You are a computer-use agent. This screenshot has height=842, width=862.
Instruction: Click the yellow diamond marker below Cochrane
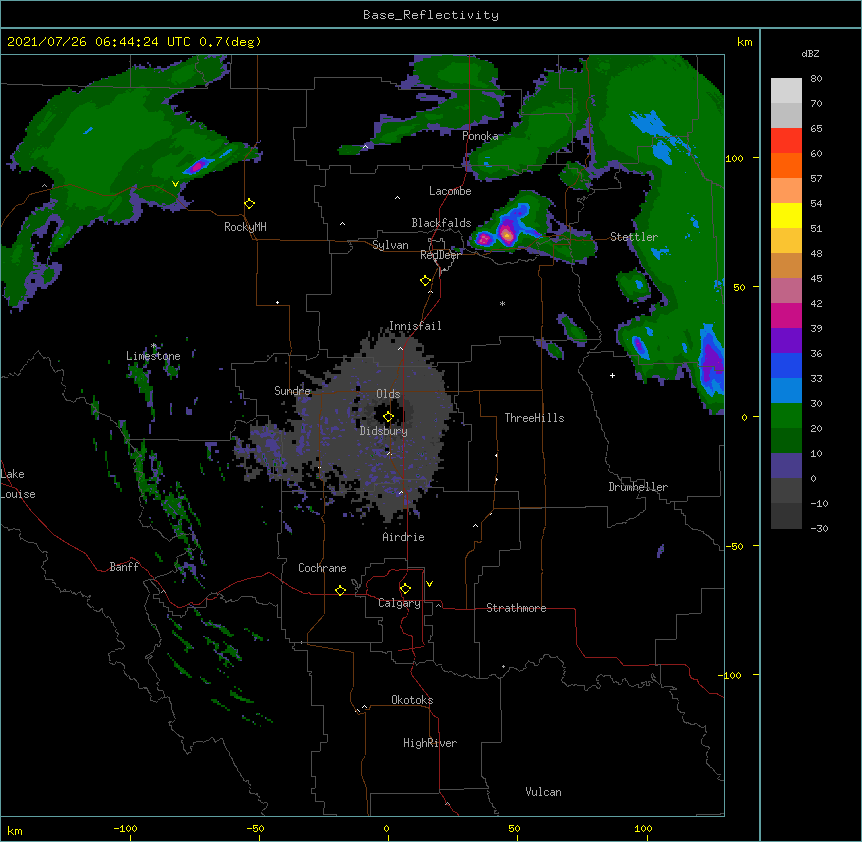click(x=340, y=590)
